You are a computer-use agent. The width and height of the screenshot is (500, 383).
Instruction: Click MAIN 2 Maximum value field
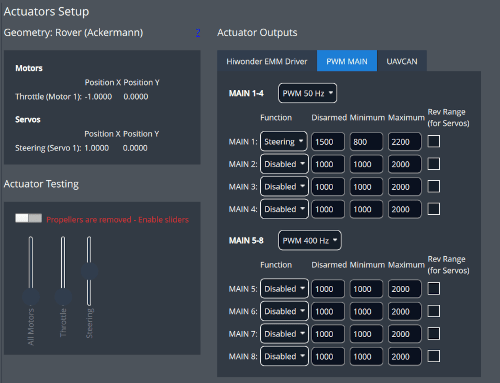(x=404, y=164)
